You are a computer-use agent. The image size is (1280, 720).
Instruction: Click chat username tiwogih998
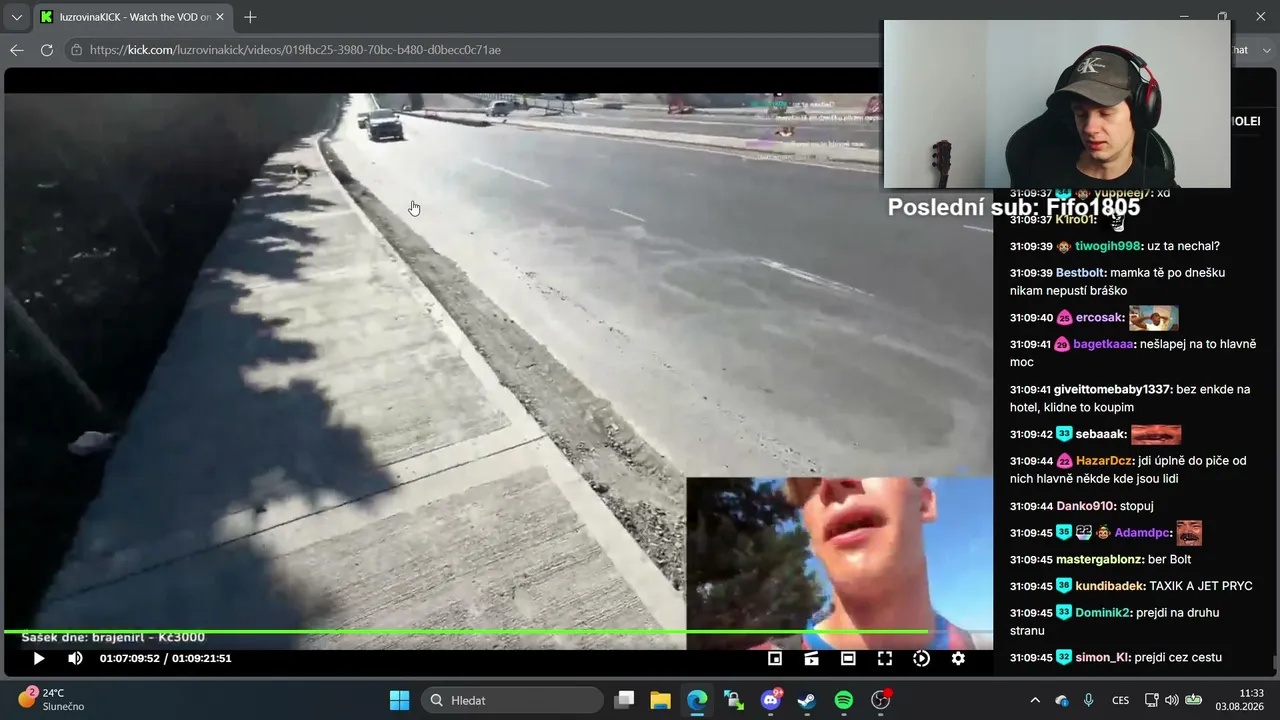tap(1108, 246)
